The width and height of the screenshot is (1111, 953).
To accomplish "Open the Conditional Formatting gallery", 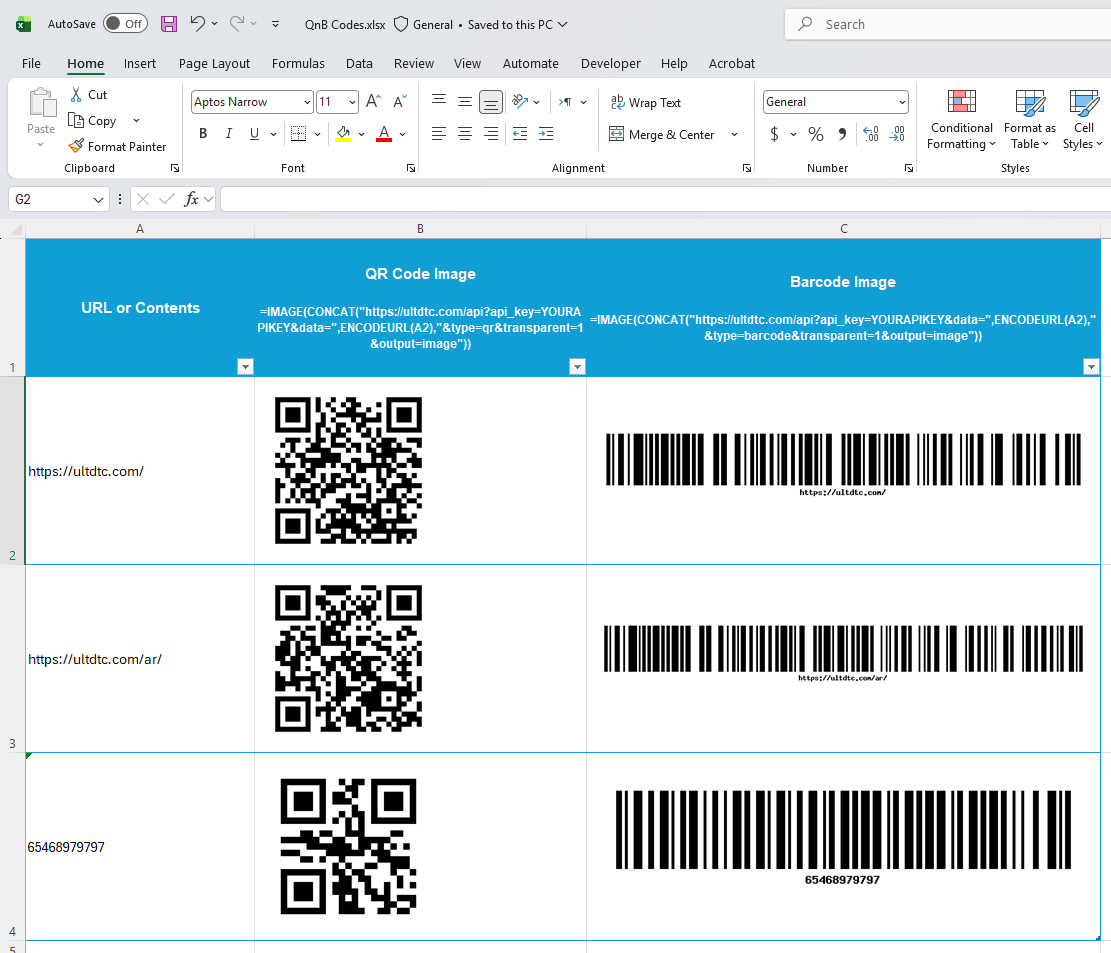I will click(x=961, y=120).
